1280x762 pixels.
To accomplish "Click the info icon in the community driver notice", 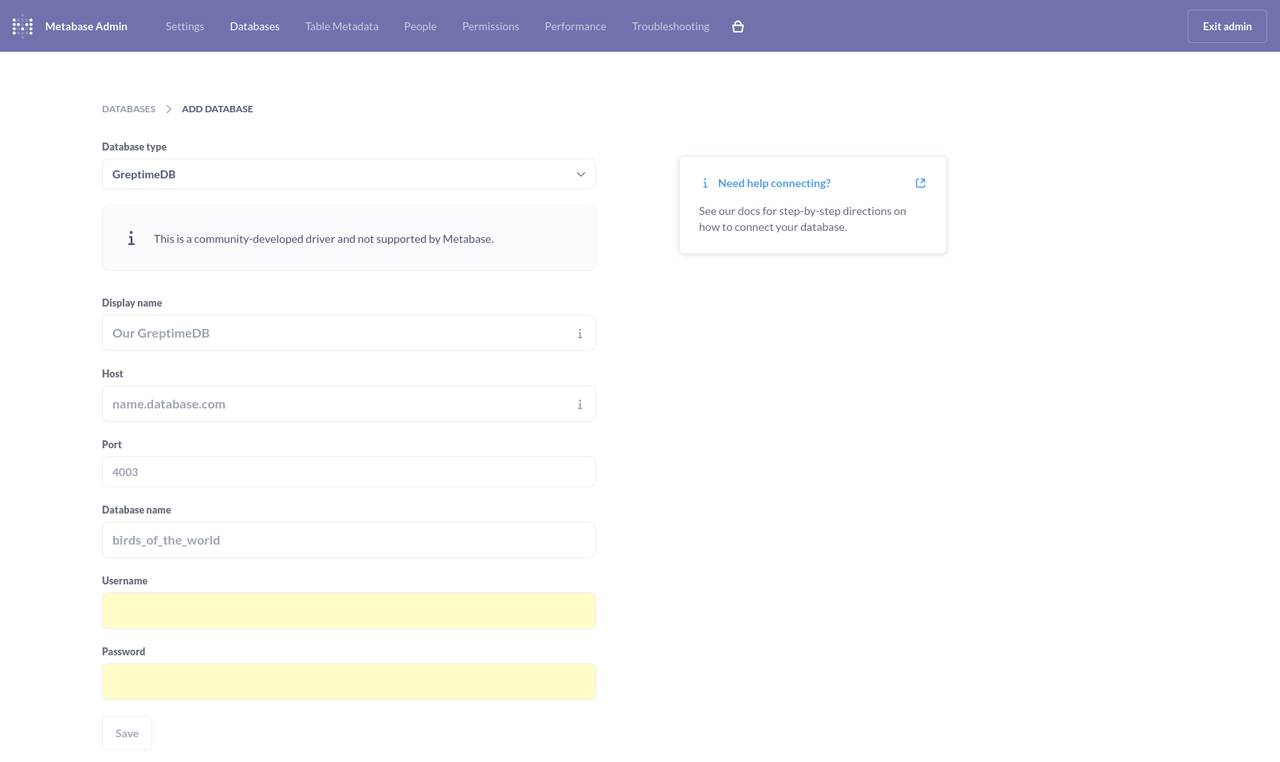I will [x=131, y=238].
